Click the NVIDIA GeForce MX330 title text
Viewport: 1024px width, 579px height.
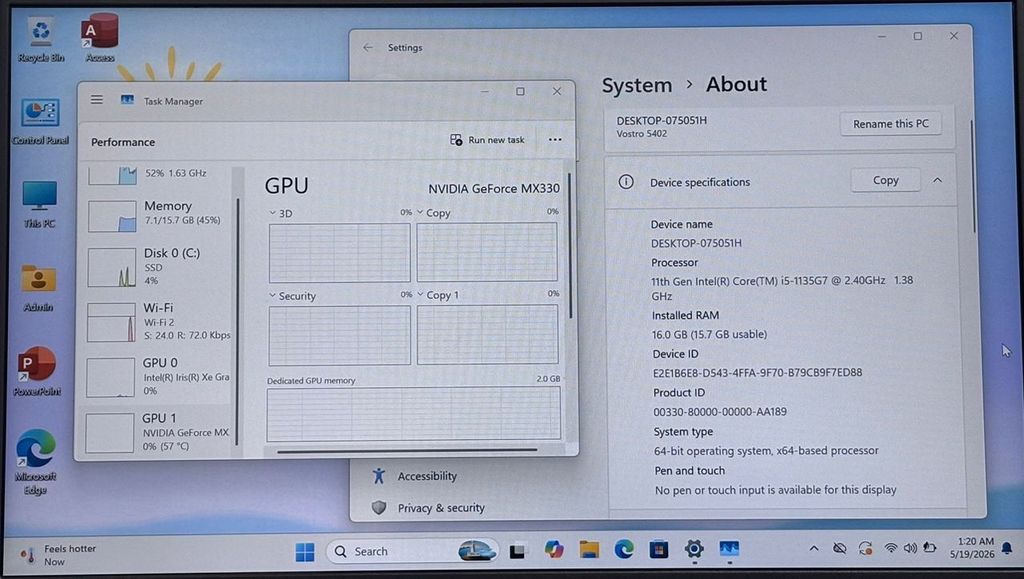[494, 189]
